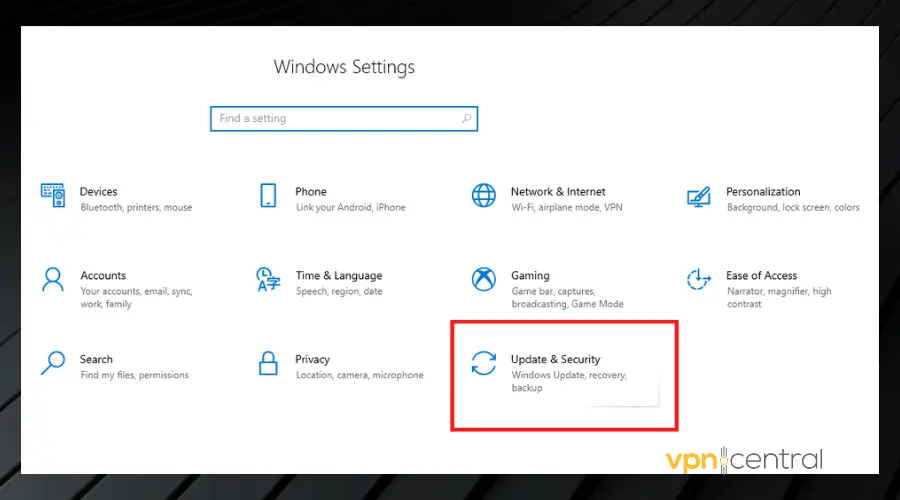Open Time & Language settings label

click(339, 276)
